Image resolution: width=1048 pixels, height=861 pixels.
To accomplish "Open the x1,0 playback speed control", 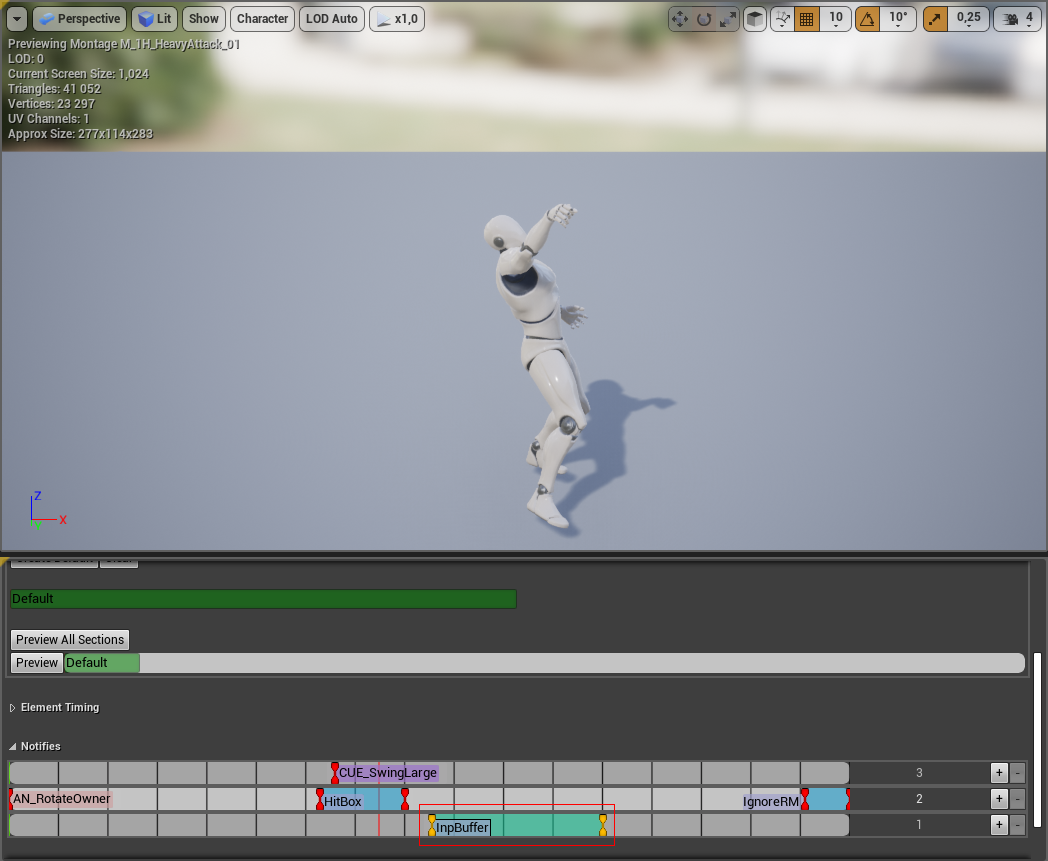I will [396, 19].
